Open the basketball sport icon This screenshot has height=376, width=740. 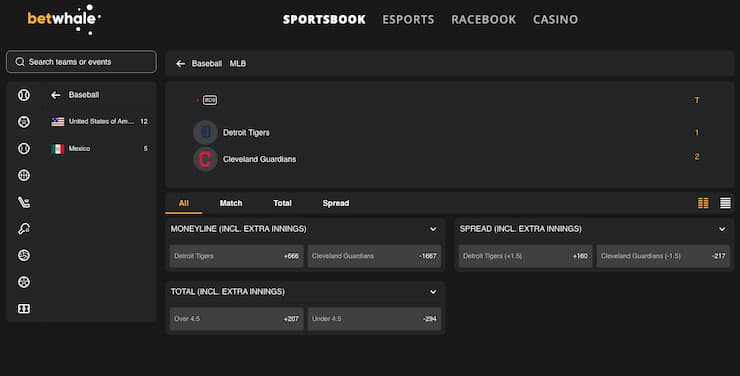pyautogui.click(x=24, y=175)
